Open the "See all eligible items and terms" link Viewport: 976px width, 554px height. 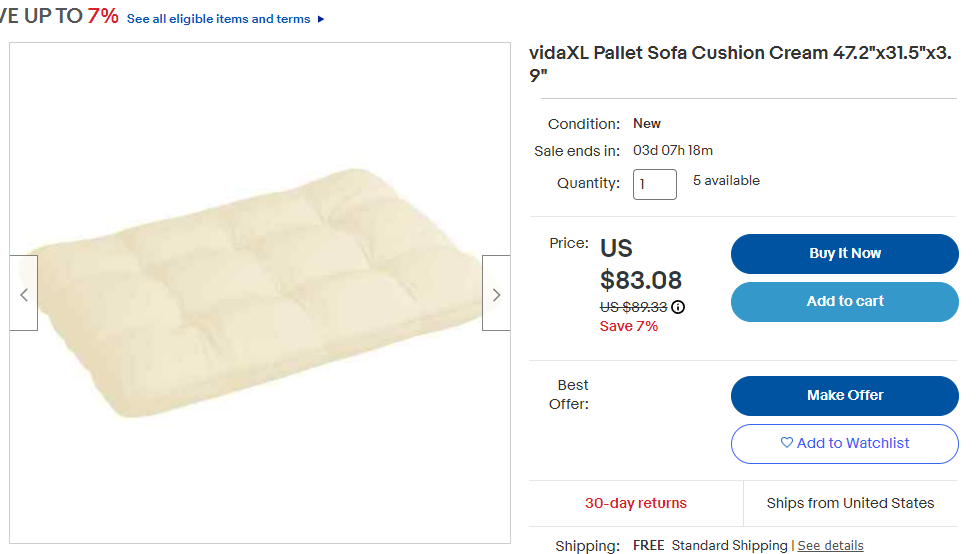[218, 19]
